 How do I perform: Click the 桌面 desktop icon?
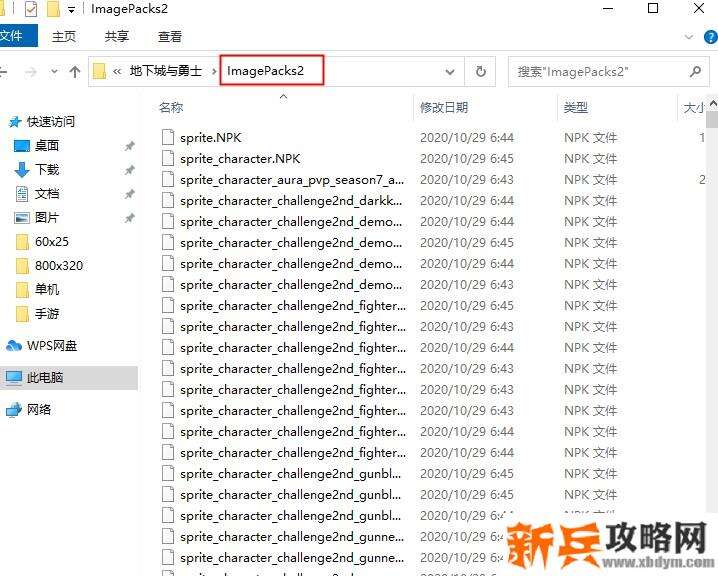22,146
